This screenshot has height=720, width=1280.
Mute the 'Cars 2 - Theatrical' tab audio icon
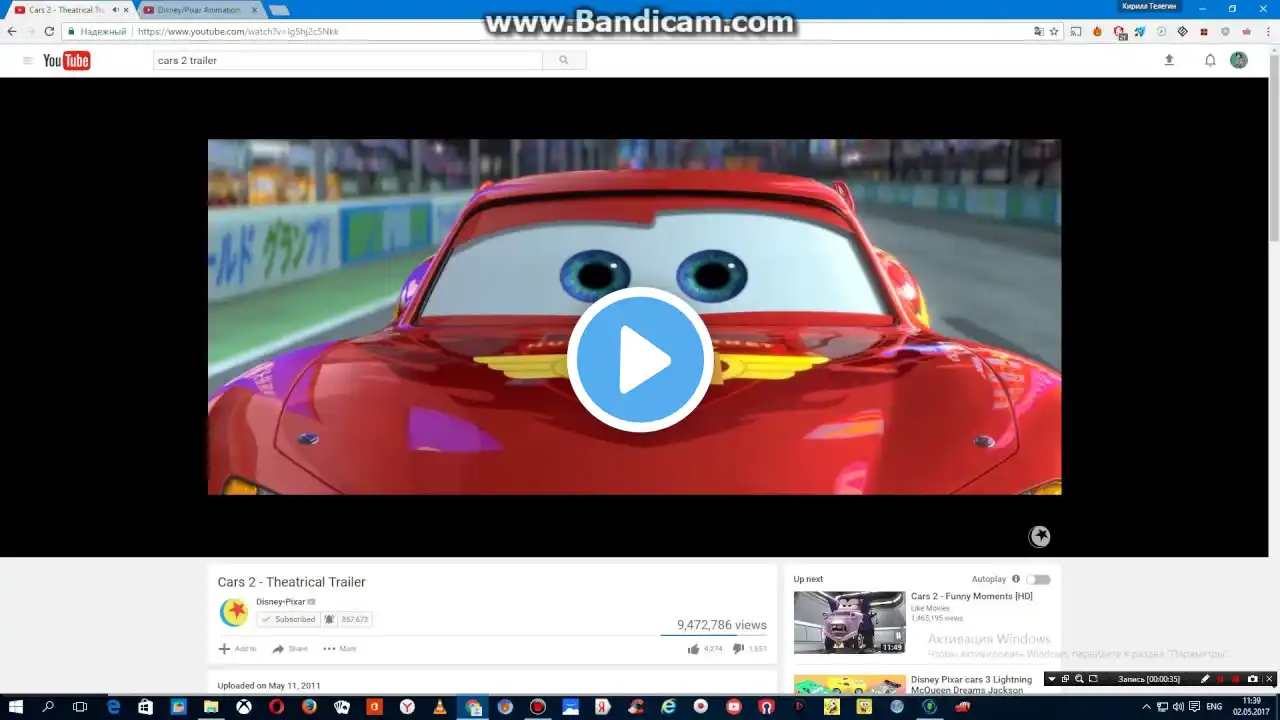coord(115,10)
